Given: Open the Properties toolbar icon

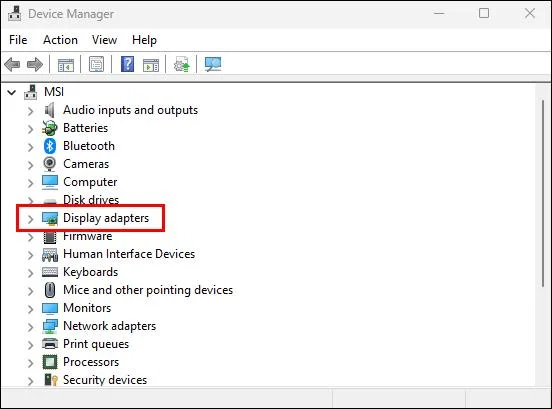Looking at the screenshot, I should click(96, 64).
